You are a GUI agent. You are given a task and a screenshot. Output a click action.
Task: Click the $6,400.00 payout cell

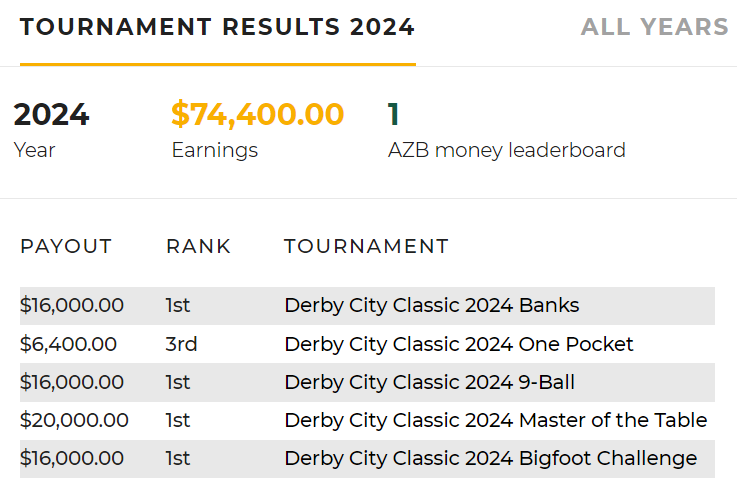(68, 344)
